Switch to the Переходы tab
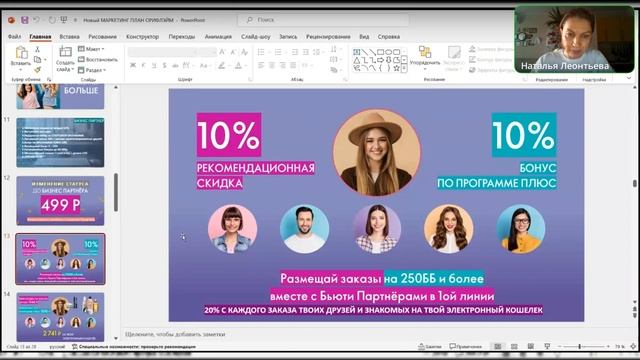 pyautogui.click(x=182, y=37)
